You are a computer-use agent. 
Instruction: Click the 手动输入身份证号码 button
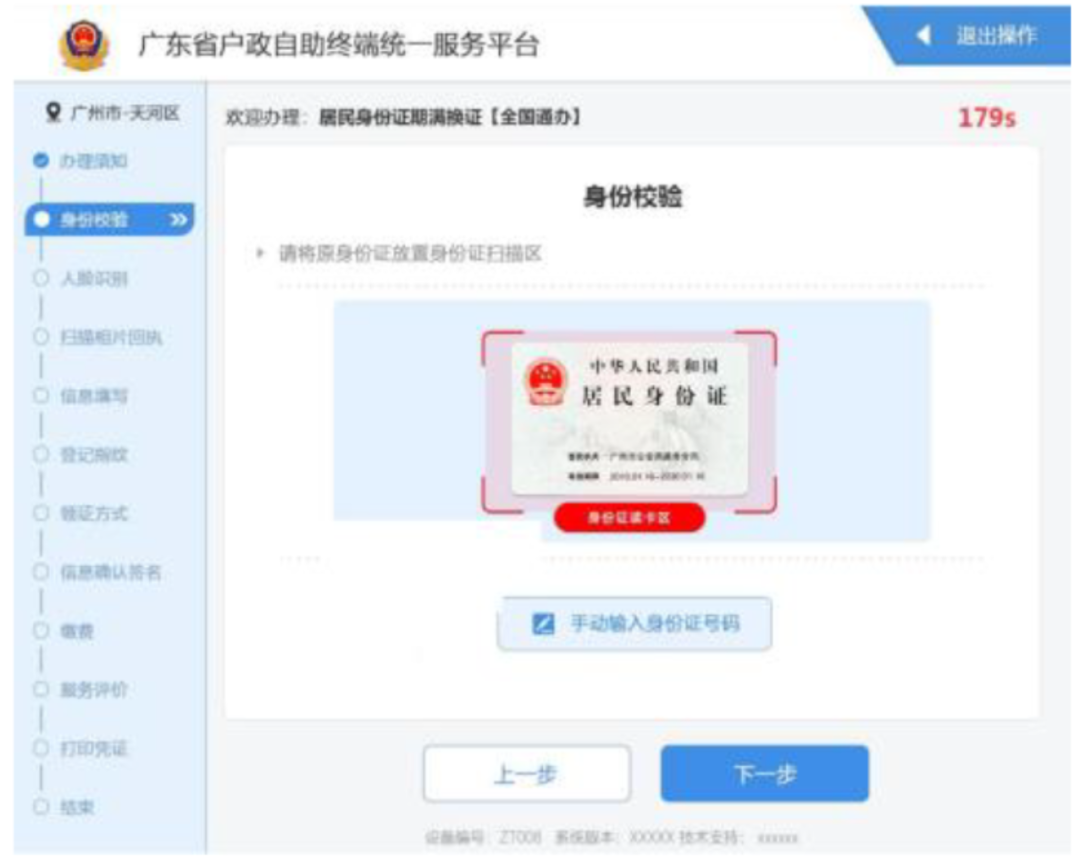pos(634,624)
